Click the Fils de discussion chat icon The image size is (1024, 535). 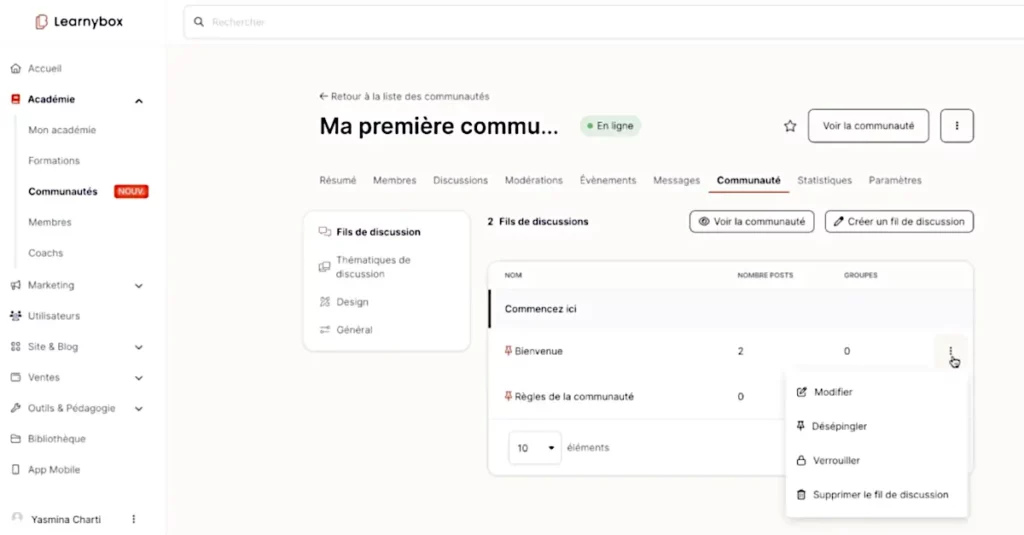(x=325, y=232)
